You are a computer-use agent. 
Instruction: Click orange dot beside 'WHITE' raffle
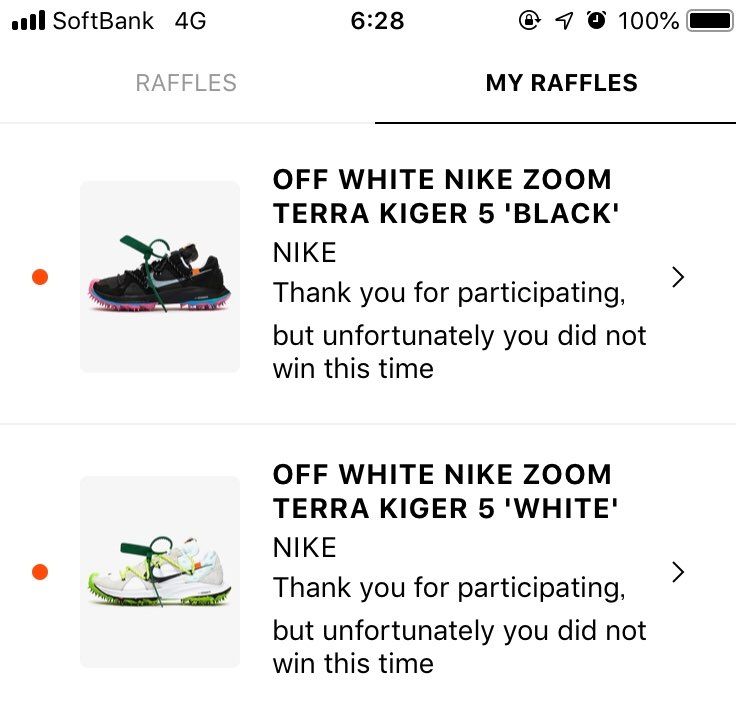click(x=40, y=572)
